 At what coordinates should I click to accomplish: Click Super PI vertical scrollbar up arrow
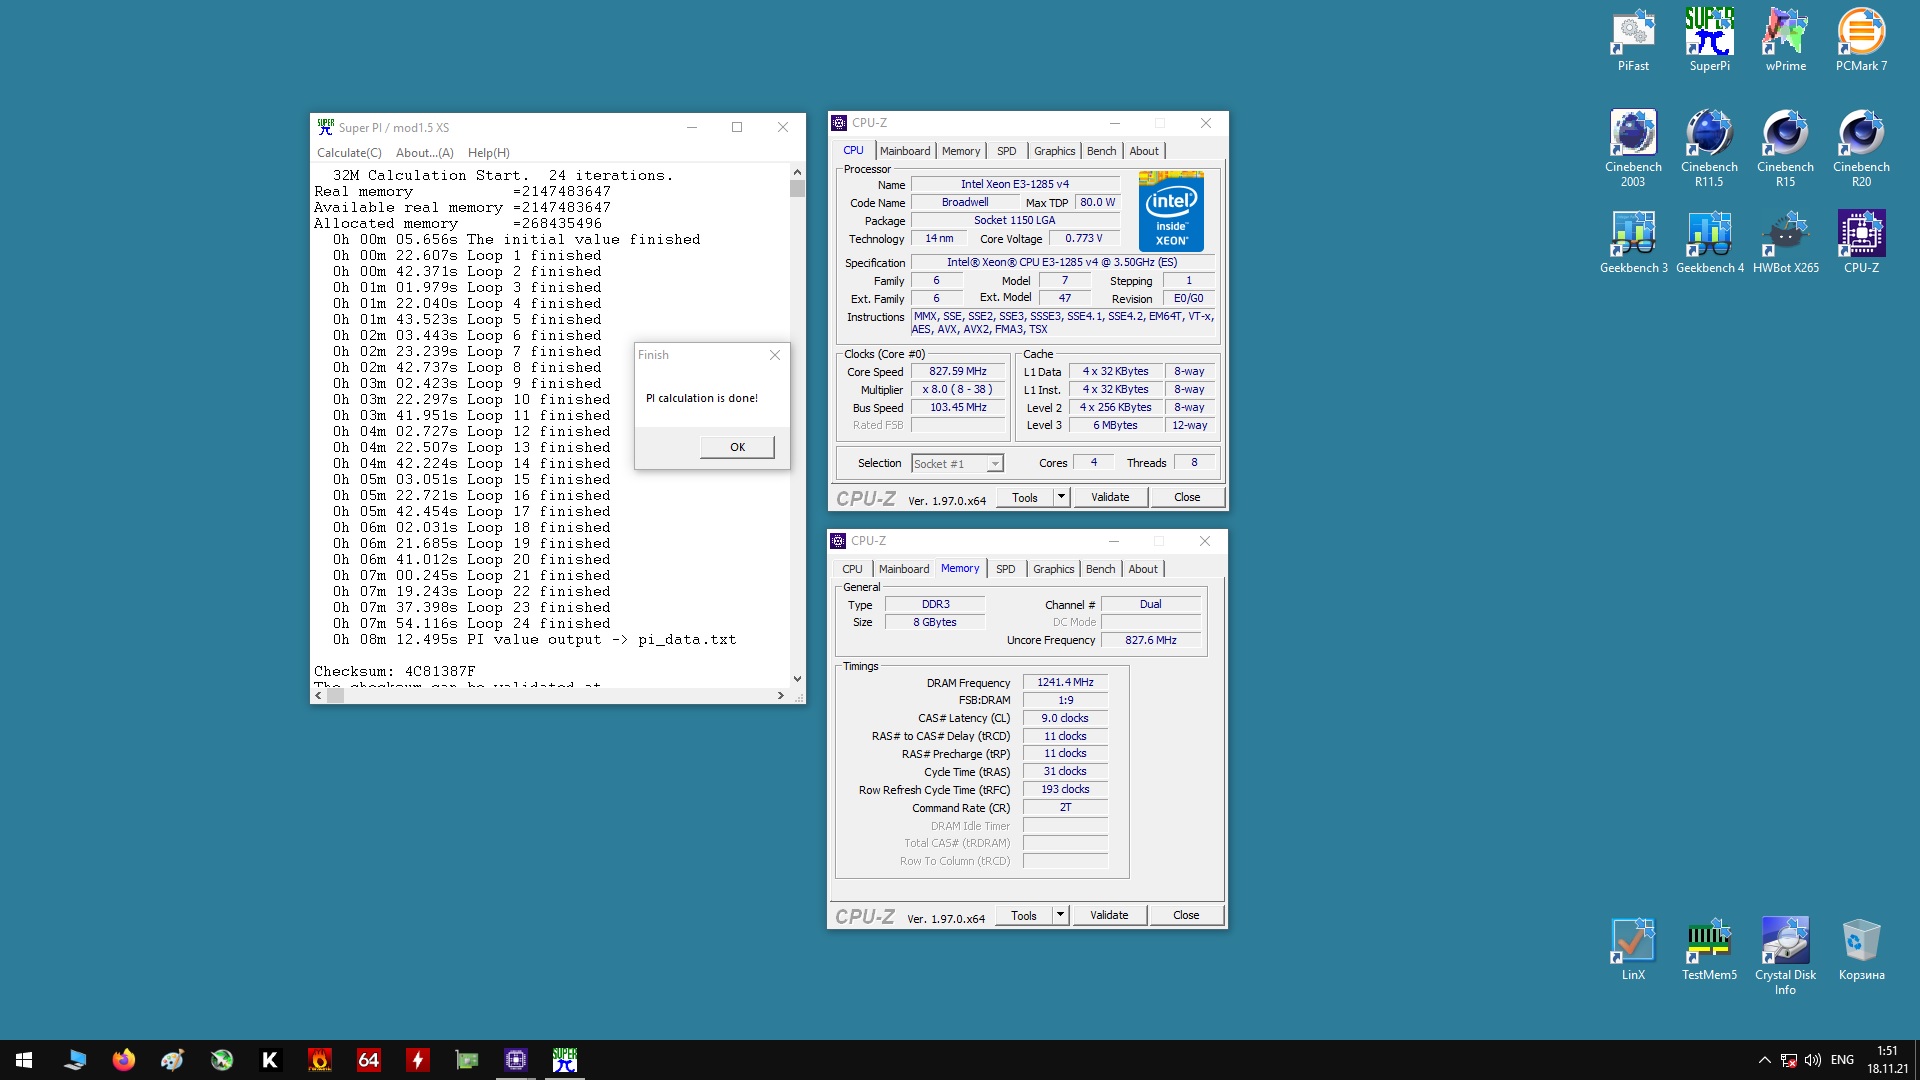(x=797, y=172)
